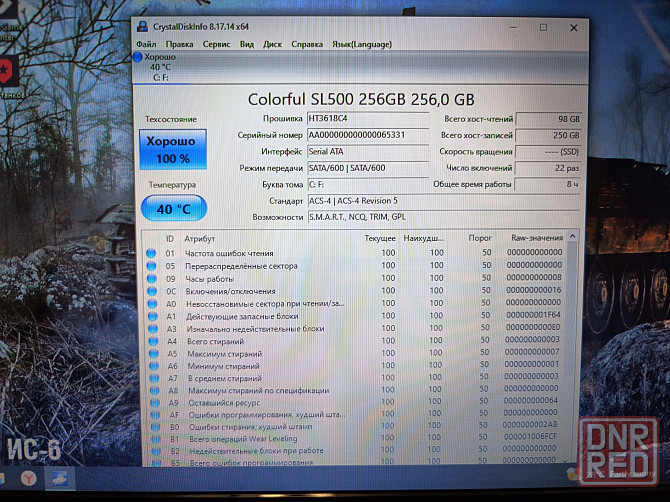Image resolution: width=670 pixels, height=502 pixels.
Task: Click the Буква тома field C: F:
Action: (368, 185)
